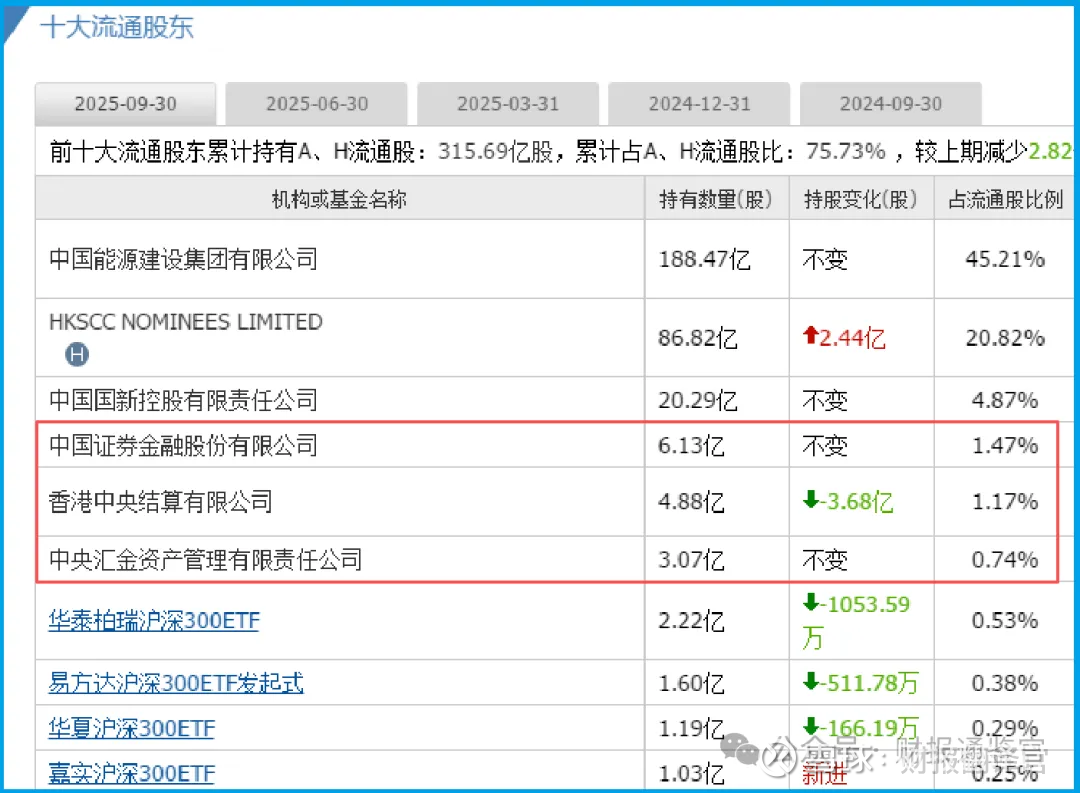Click the 86.82亿 holding value

[698, 338]
